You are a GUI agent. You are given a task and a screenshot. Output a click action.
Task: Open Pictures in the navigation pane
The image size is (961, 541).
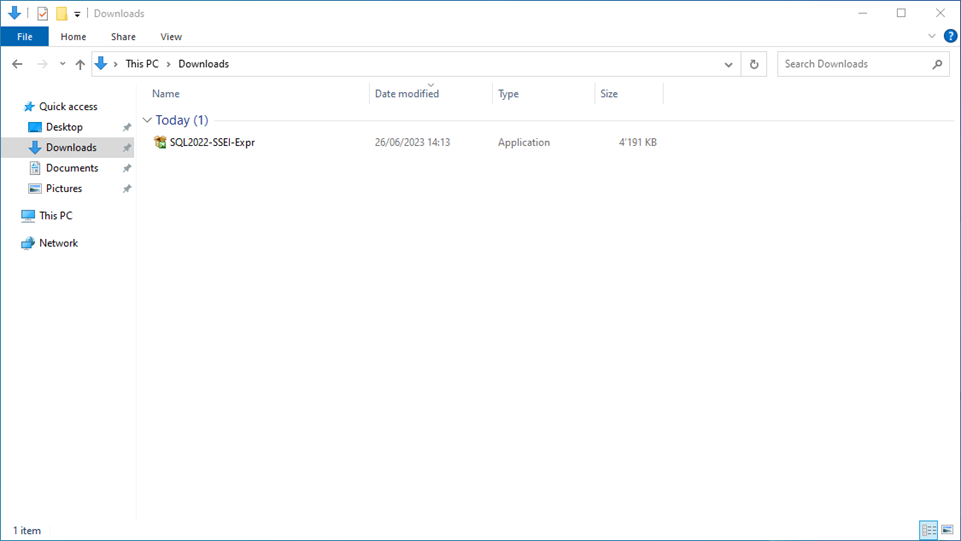coord(64,189)
